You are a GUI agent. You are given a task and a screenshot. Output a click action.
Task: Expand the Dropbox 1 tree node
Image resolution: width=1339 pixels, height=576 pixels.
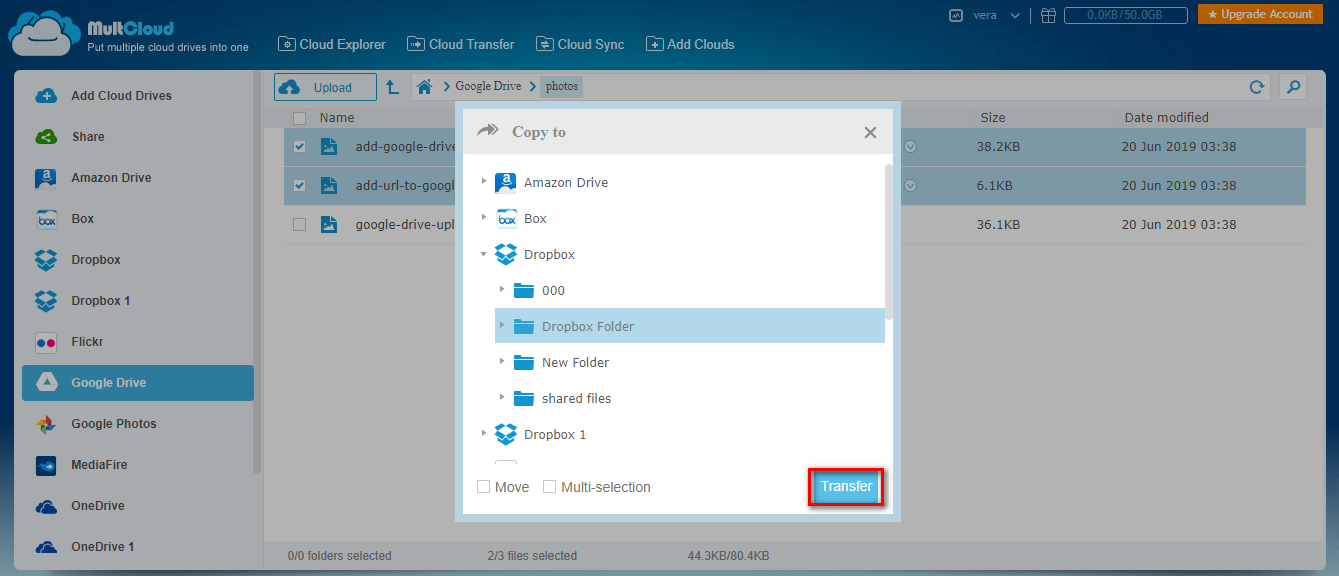484,434
